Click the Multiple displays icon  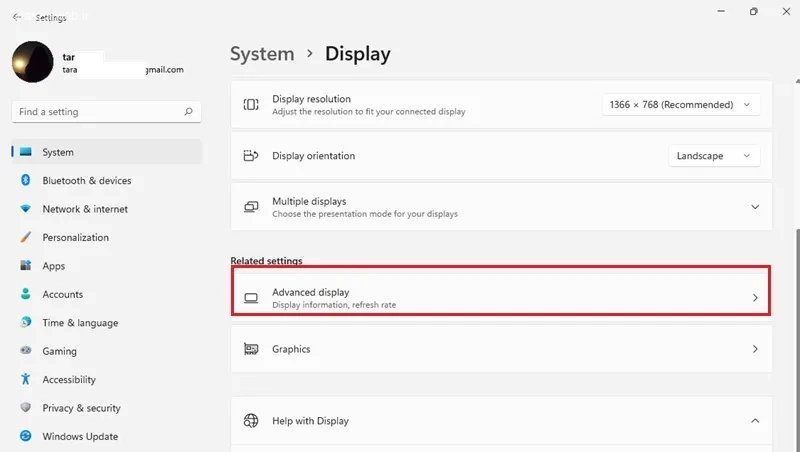click(251, 207)
